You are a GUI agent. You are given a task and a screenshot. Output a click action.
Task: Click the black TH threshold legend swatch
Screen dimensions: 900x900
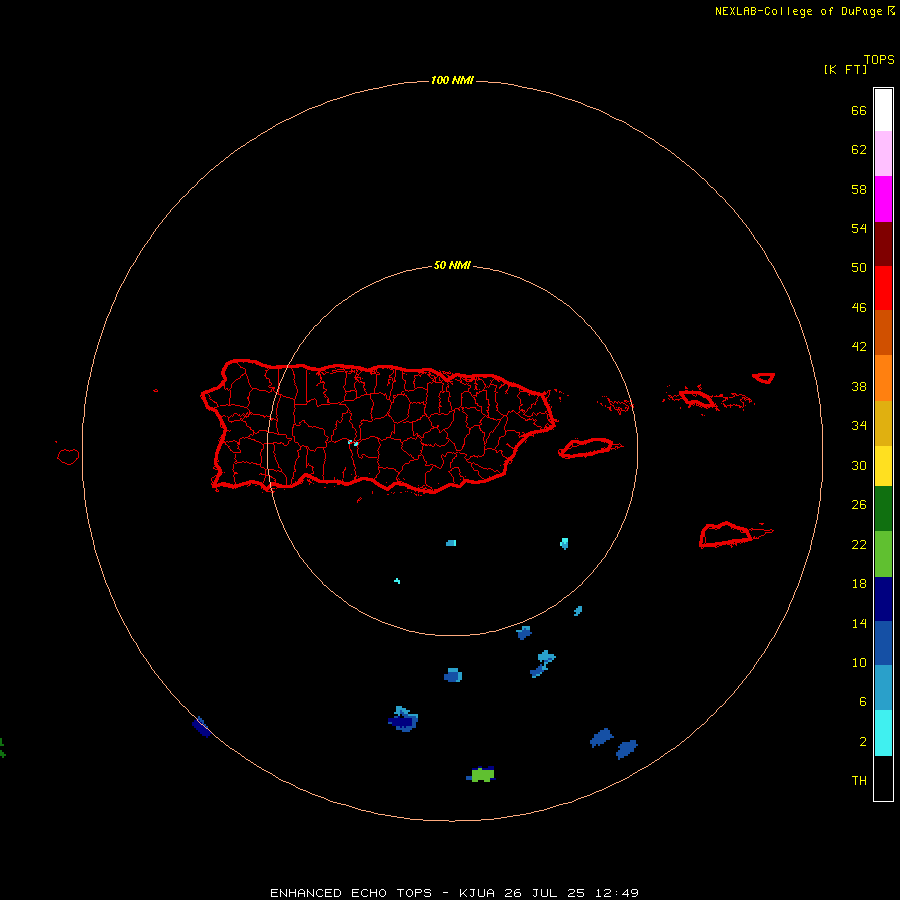click(x=883, y=778)
